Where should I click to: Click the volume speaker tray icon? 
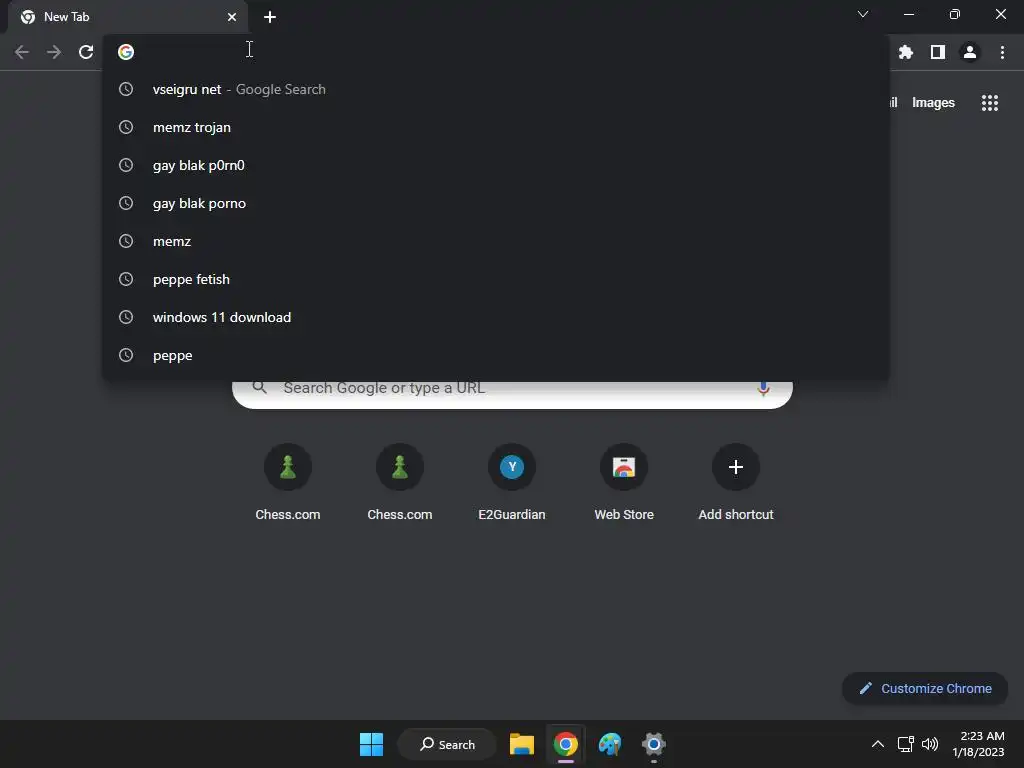(x=929, y=744)
